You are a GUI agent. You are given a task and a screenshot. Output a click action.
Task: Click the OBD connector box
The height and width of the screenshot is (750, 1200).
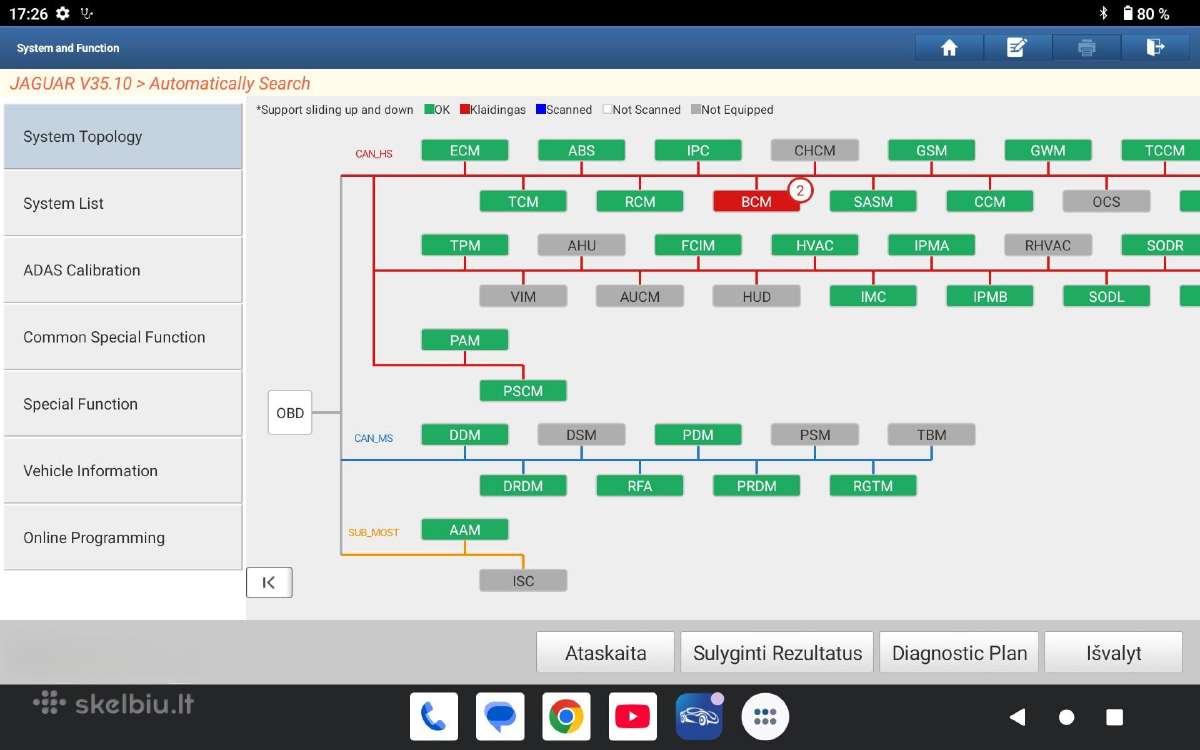pyautogui.click(x=290, y=412)
